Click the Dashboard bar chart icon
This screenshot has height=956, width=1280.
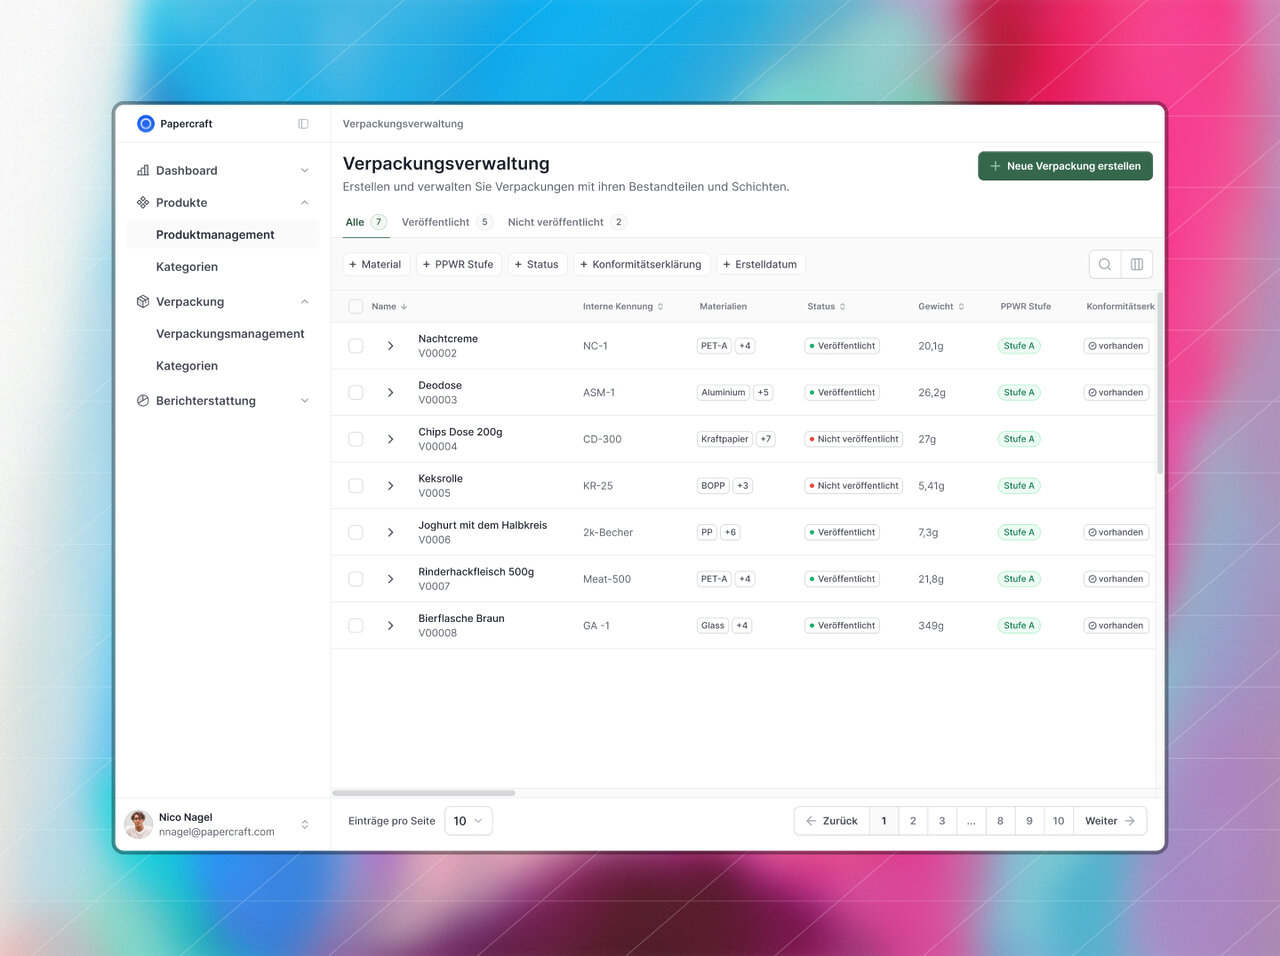tap(143, 171)
